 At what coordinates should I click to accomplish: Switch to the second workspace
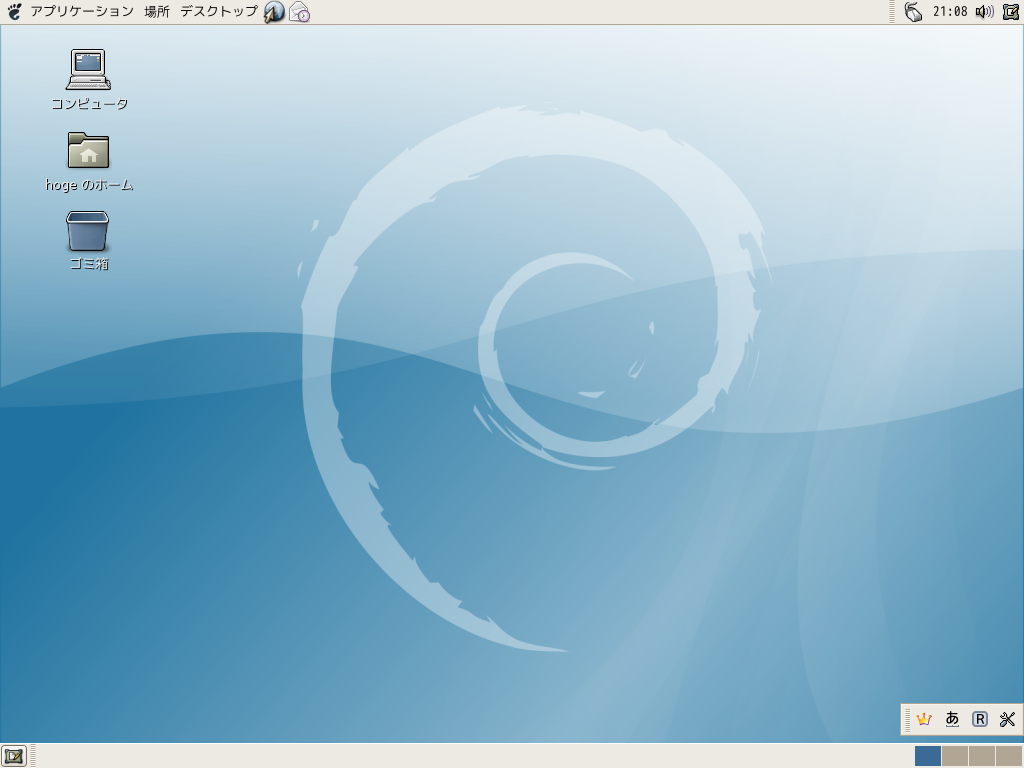click(x=955, y=756)
